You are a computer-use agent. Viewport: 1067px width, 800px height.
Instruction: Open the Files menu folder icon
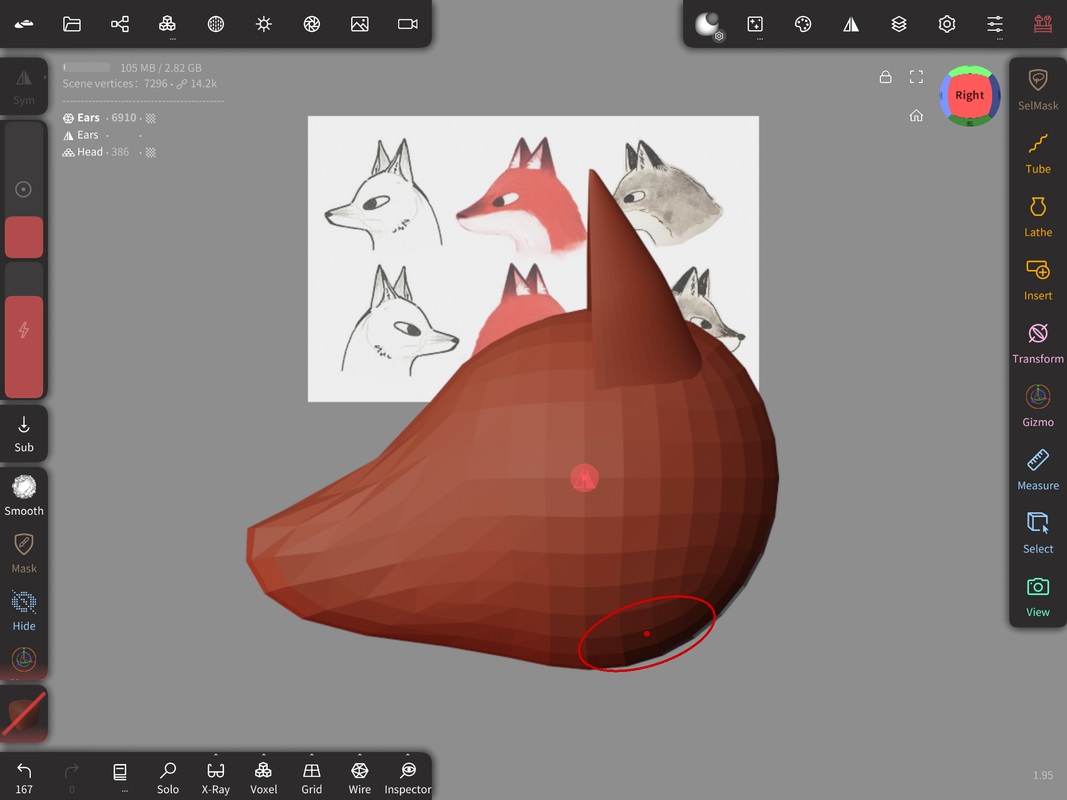click(x=72, y=24)
